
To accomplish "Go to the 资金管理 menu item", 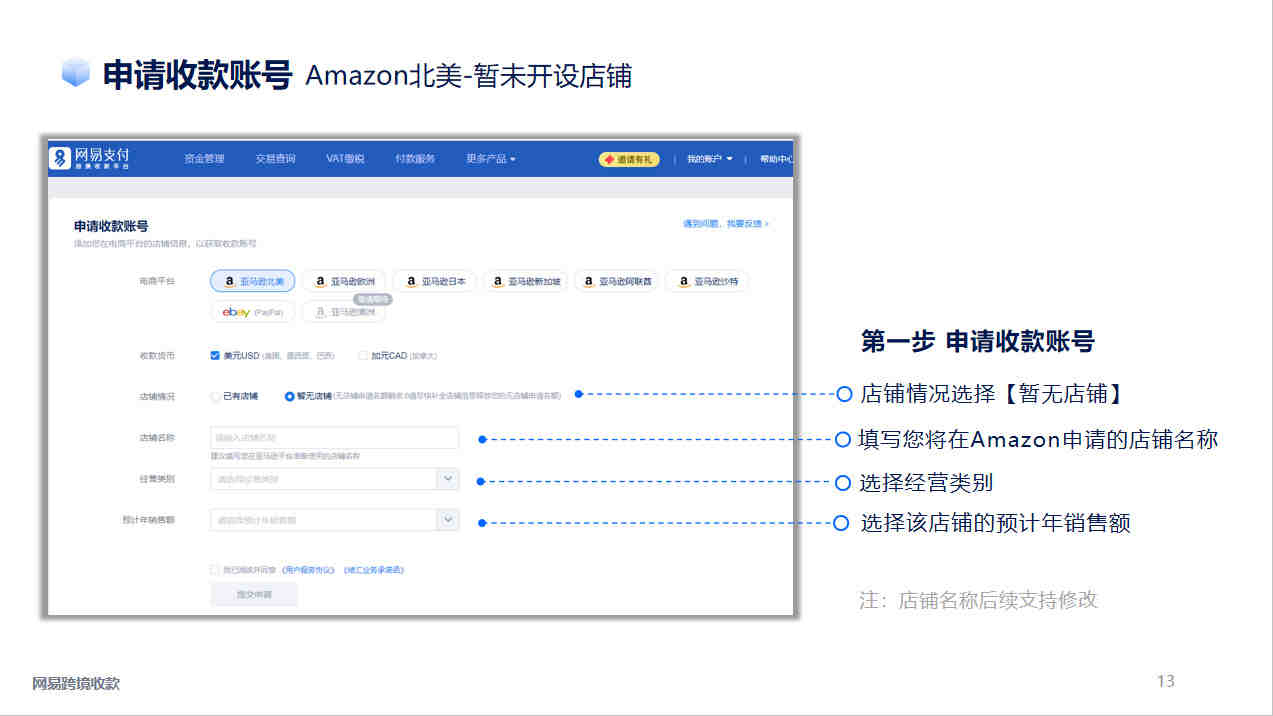I will point(204,159).
